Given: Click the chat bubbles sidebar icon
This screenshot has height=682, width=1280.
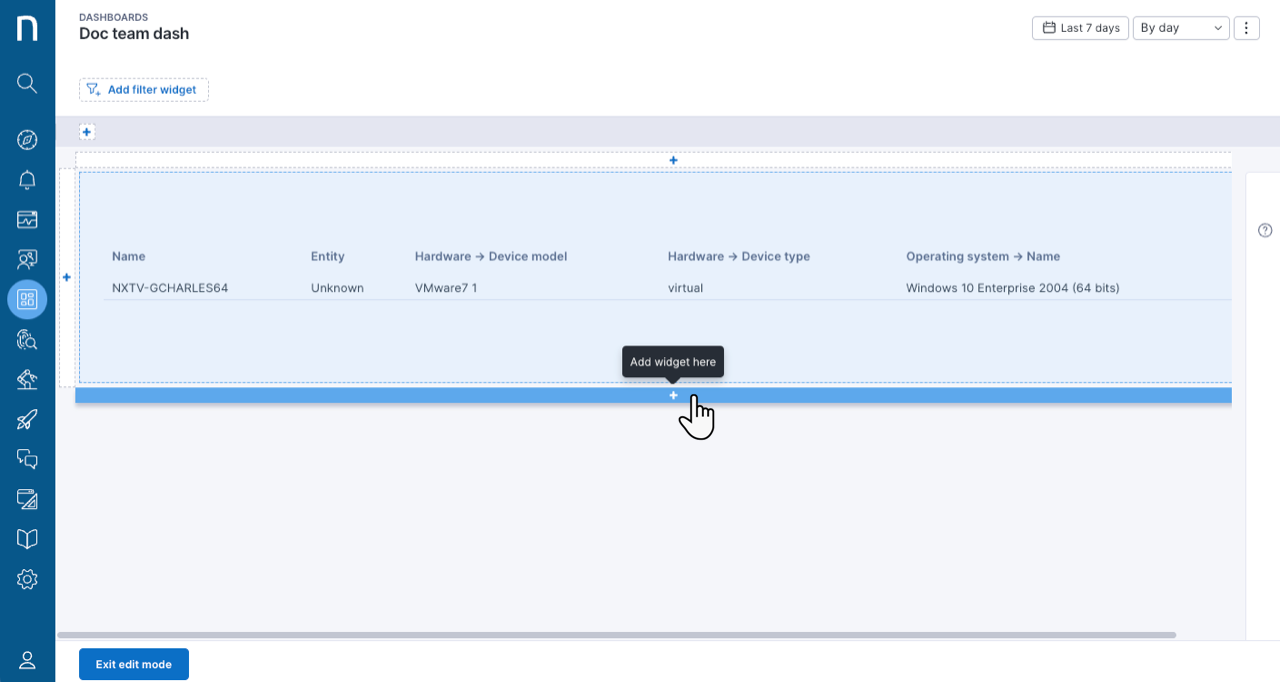Looking at the screenshot, I should point(27,459).
